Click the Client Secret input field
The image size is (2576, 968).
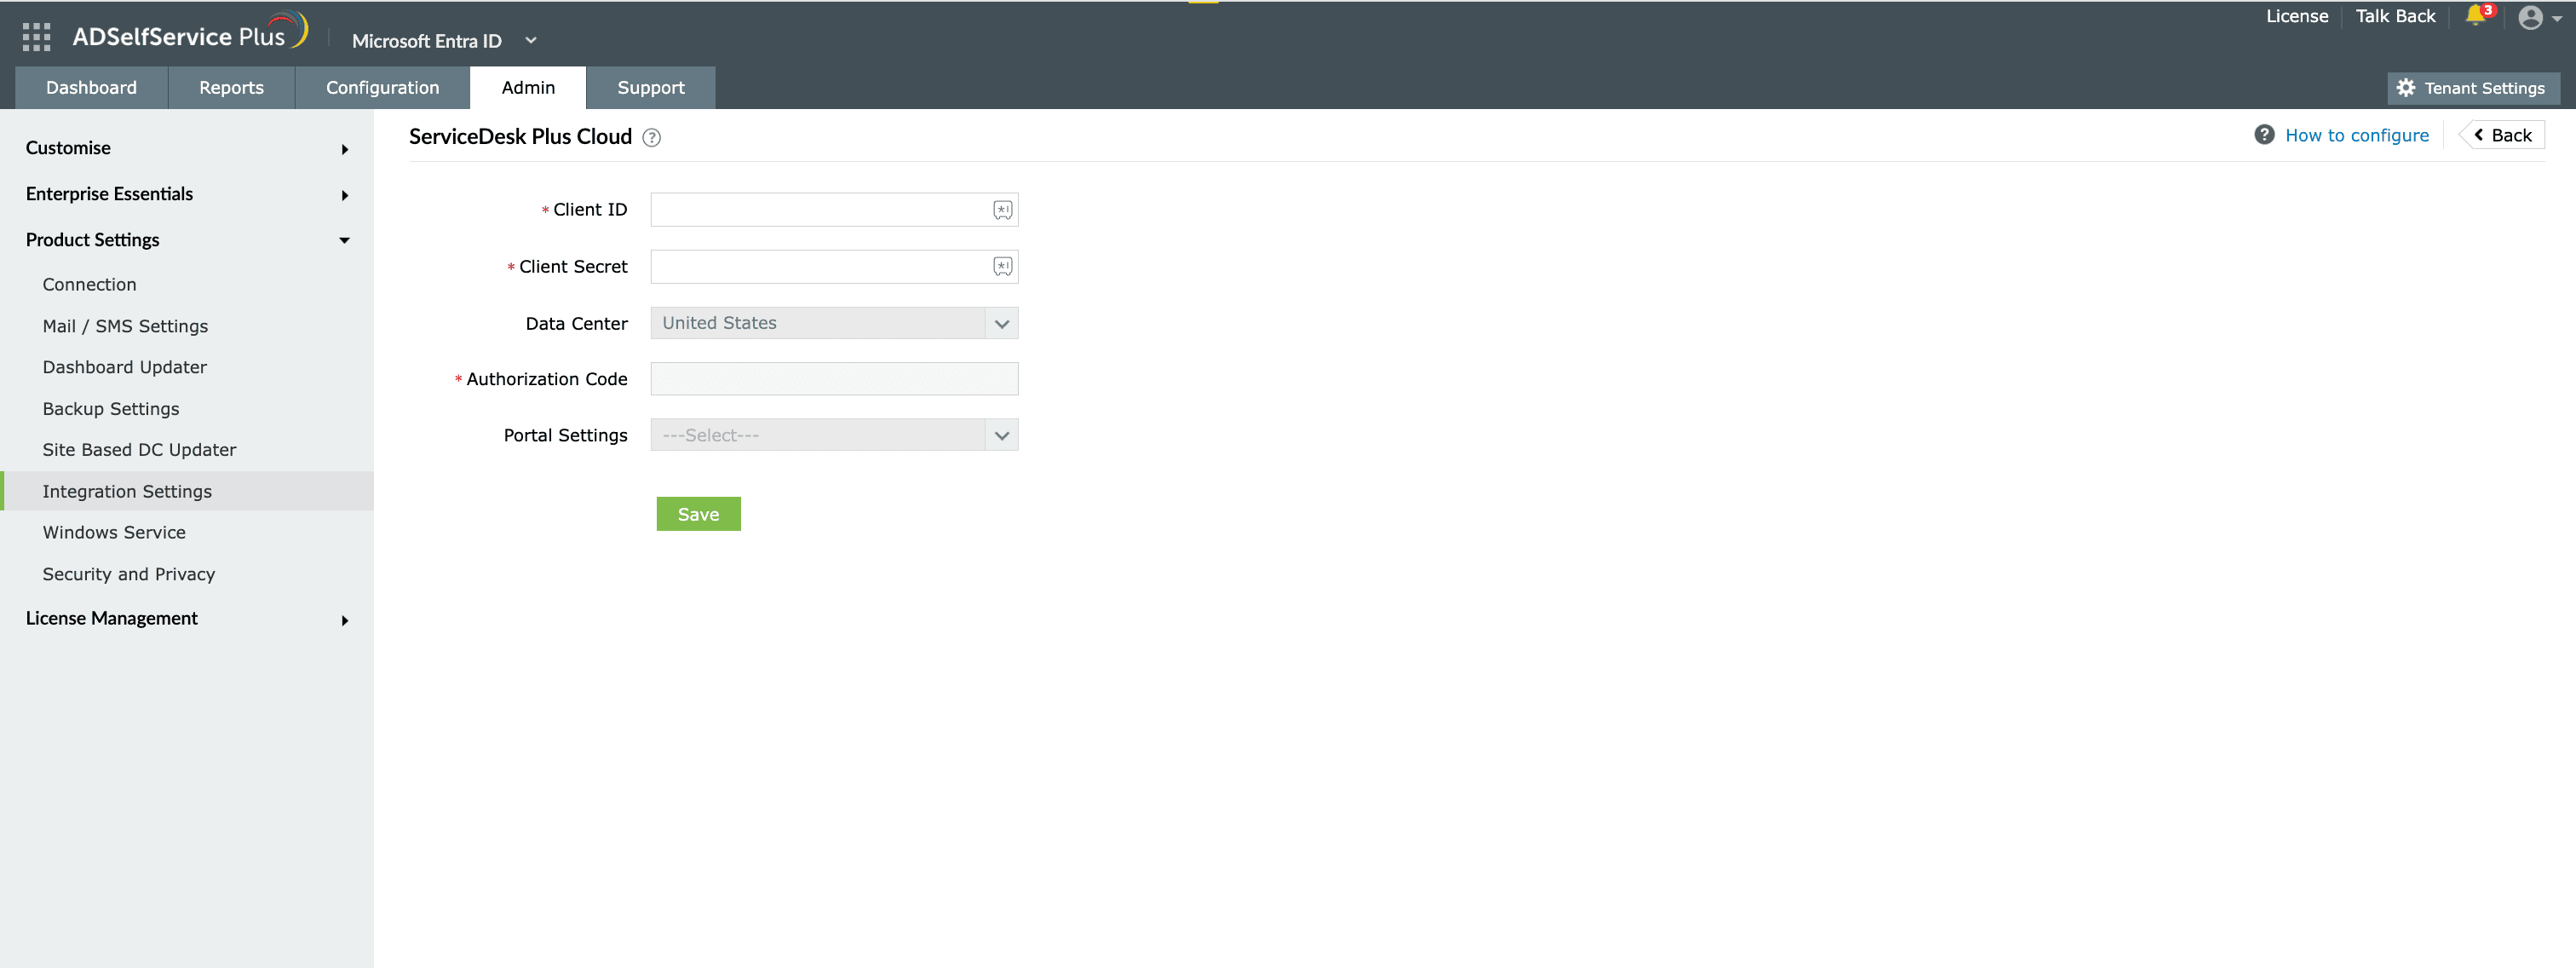coord(834,266)
